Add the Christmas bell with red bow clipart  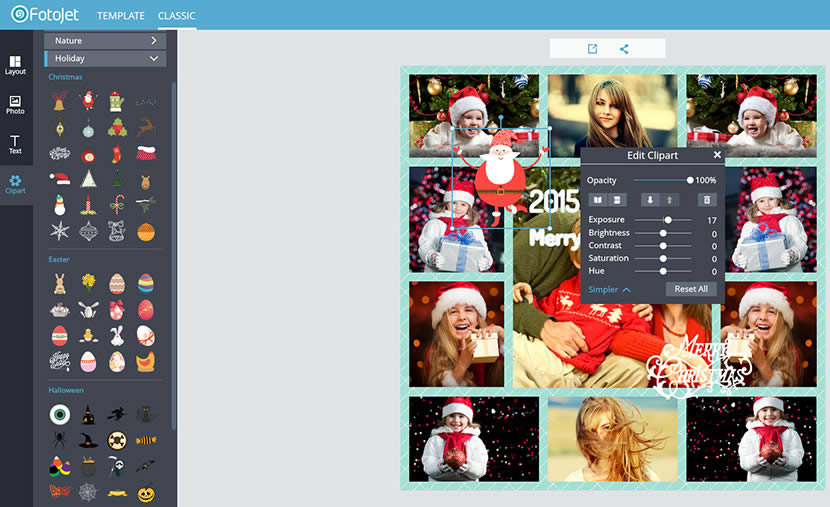(60, 101)
